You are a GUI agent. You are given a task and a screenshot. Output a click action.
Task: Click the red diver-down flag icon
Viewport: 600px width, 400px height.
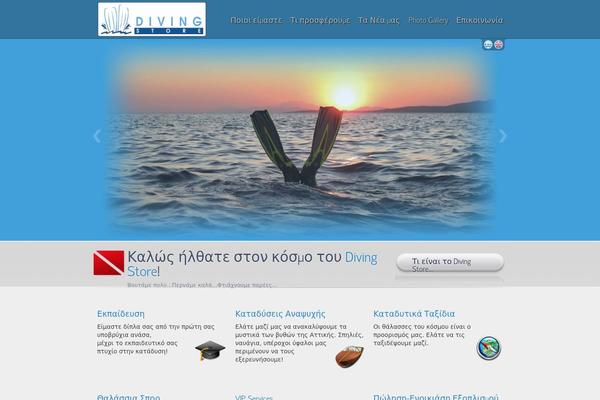tap(109, 263)
